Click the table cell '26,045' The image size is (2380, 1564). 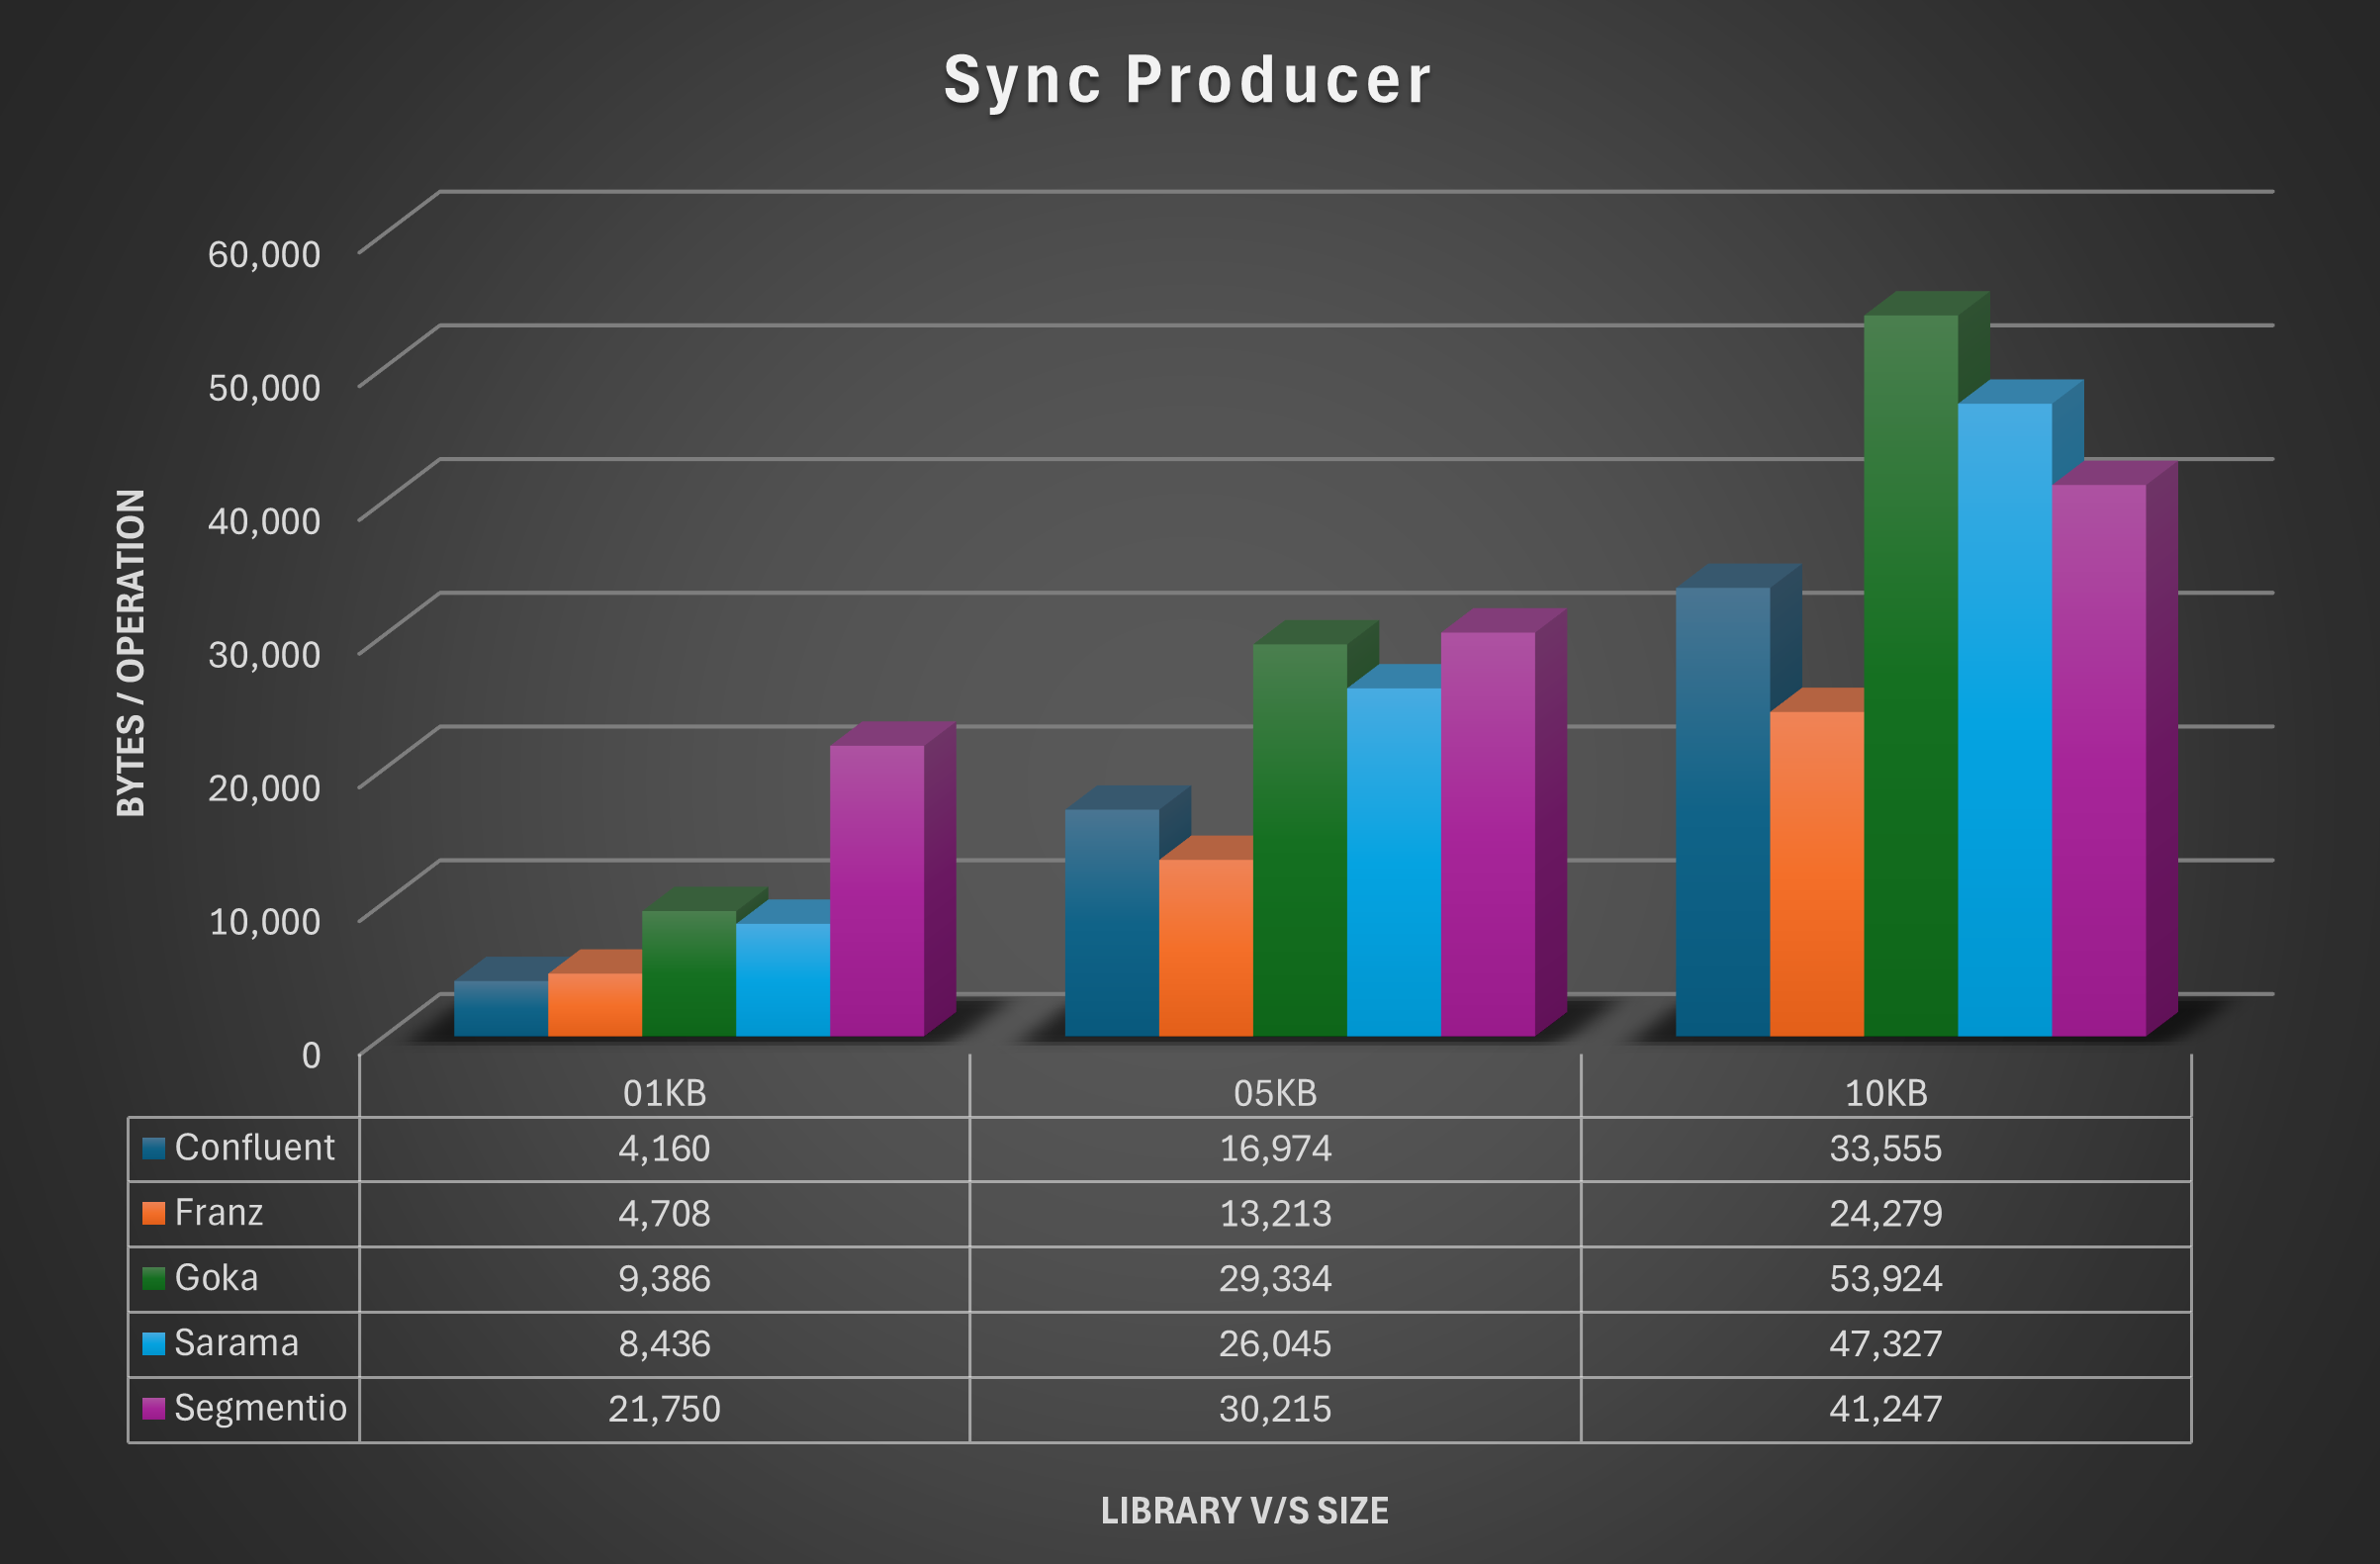[1275, 1343]
